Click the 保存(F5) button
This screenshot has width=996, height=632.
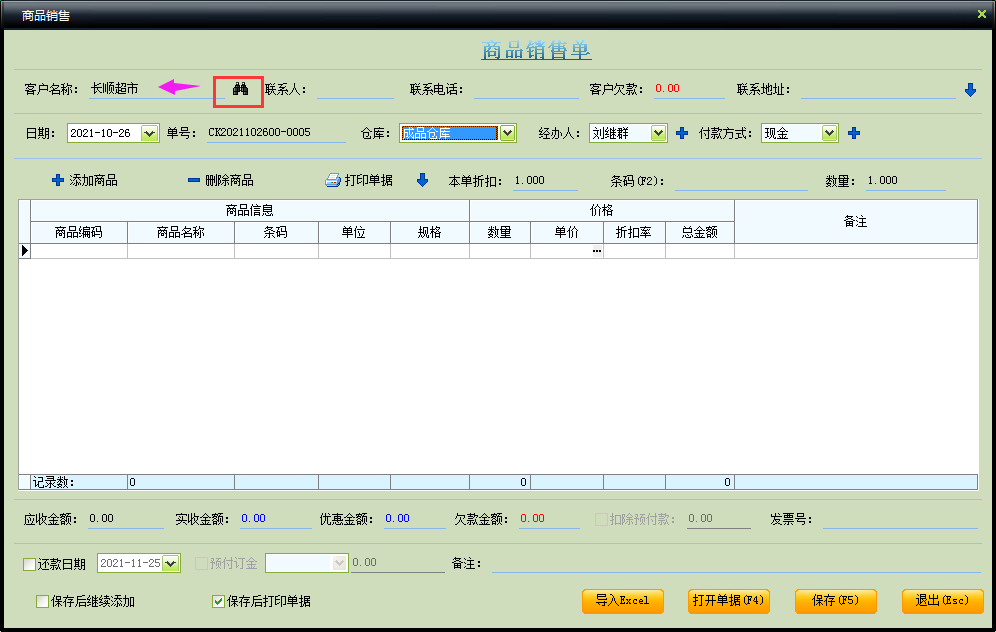click(835, 601)
